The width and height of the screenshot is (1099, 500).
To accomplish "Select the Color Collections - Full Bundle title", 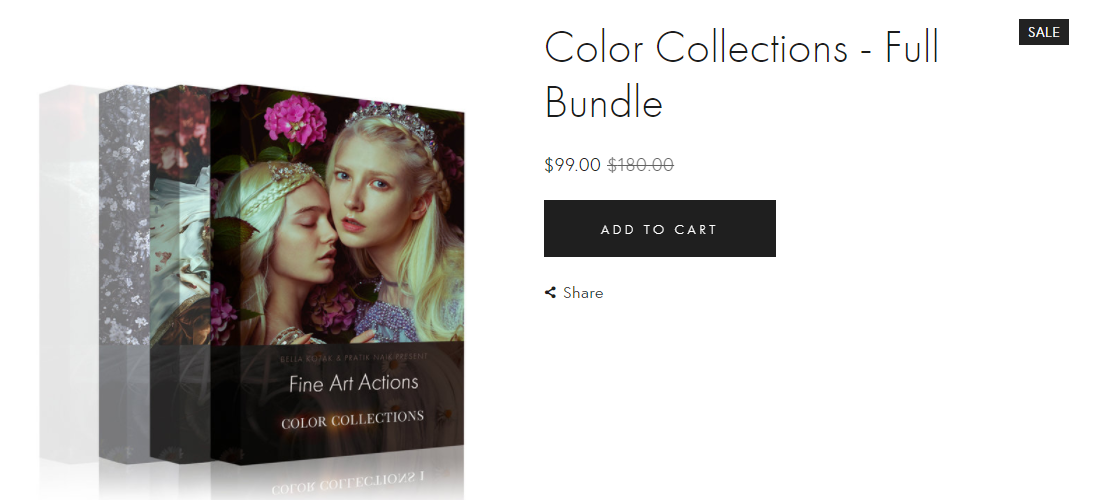I will point(742,74).
